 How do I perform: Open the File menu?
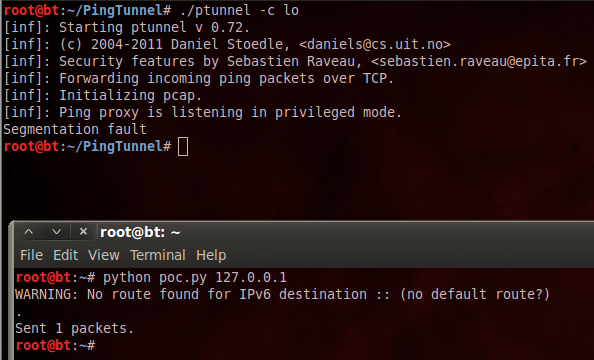point(31,255)
